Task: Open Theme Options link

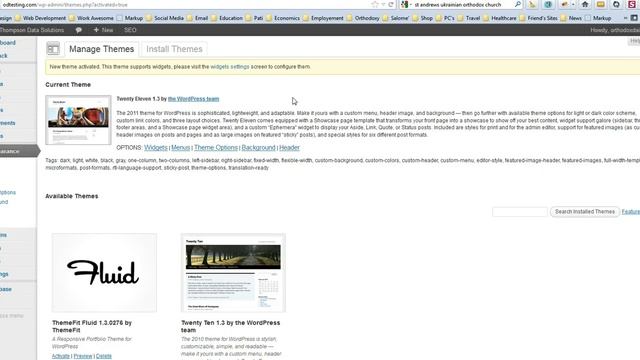Action: pos(216,148)
